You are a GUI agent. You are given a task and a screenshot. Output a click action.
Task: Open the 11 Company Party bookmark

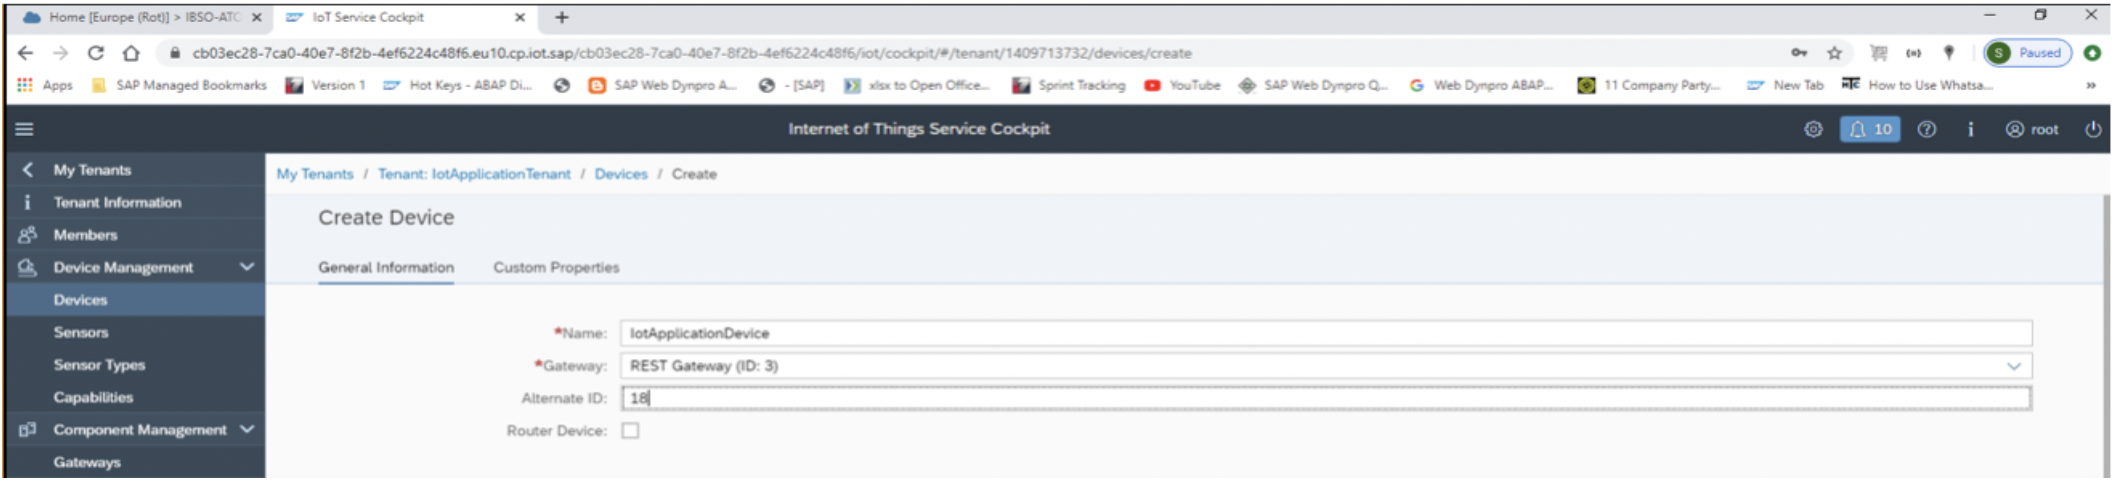1649,85
